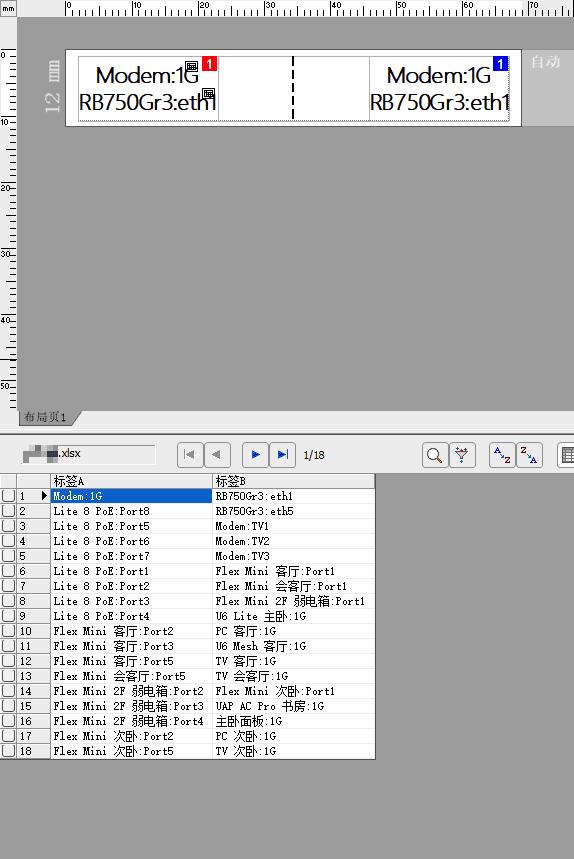The height and width of the screenshot is (859, 574).
Task: Select cell PC 次卧:1G
Action: tap(293, 736)
